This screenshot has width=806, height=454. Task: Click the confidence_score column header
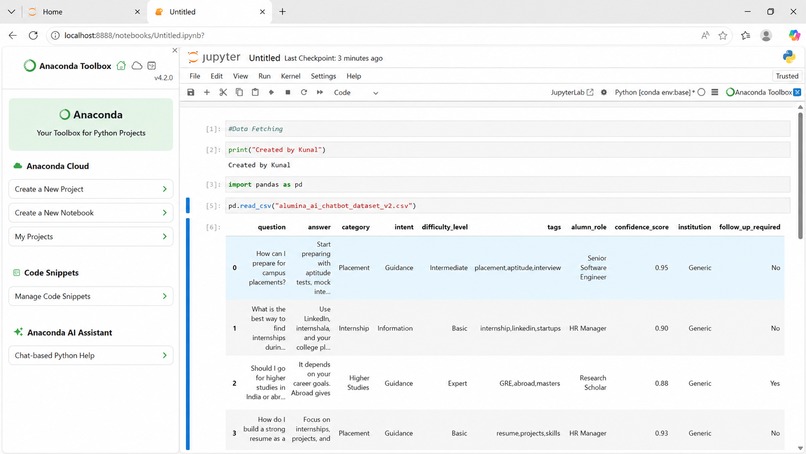[642, 227]
